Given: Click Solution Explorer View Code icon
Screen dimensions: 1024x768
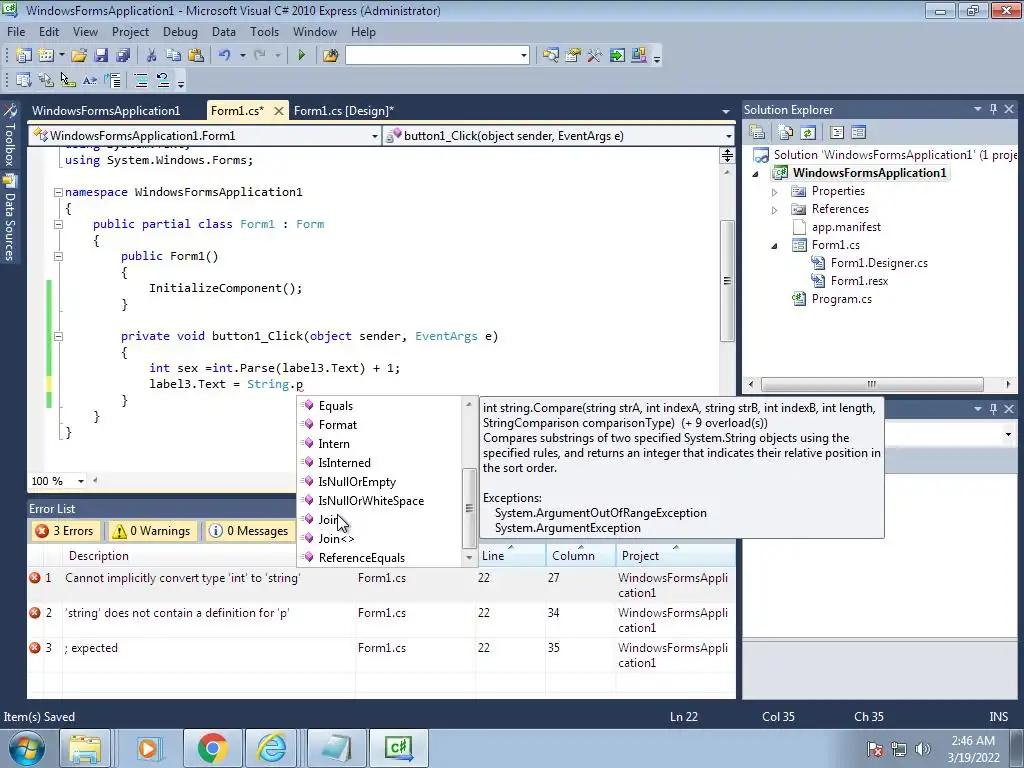Looking at the screenshot, I should tap(837, 133).
